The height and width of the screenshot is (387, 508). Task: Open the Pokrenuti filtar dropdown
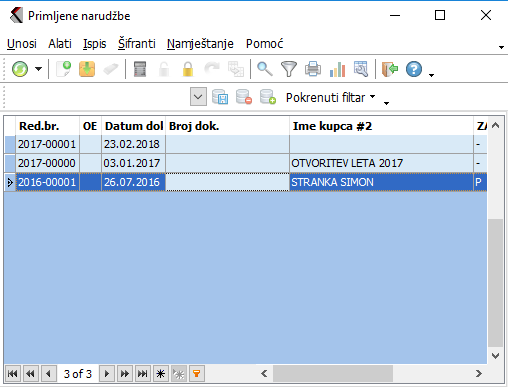(x=331, y=98)
